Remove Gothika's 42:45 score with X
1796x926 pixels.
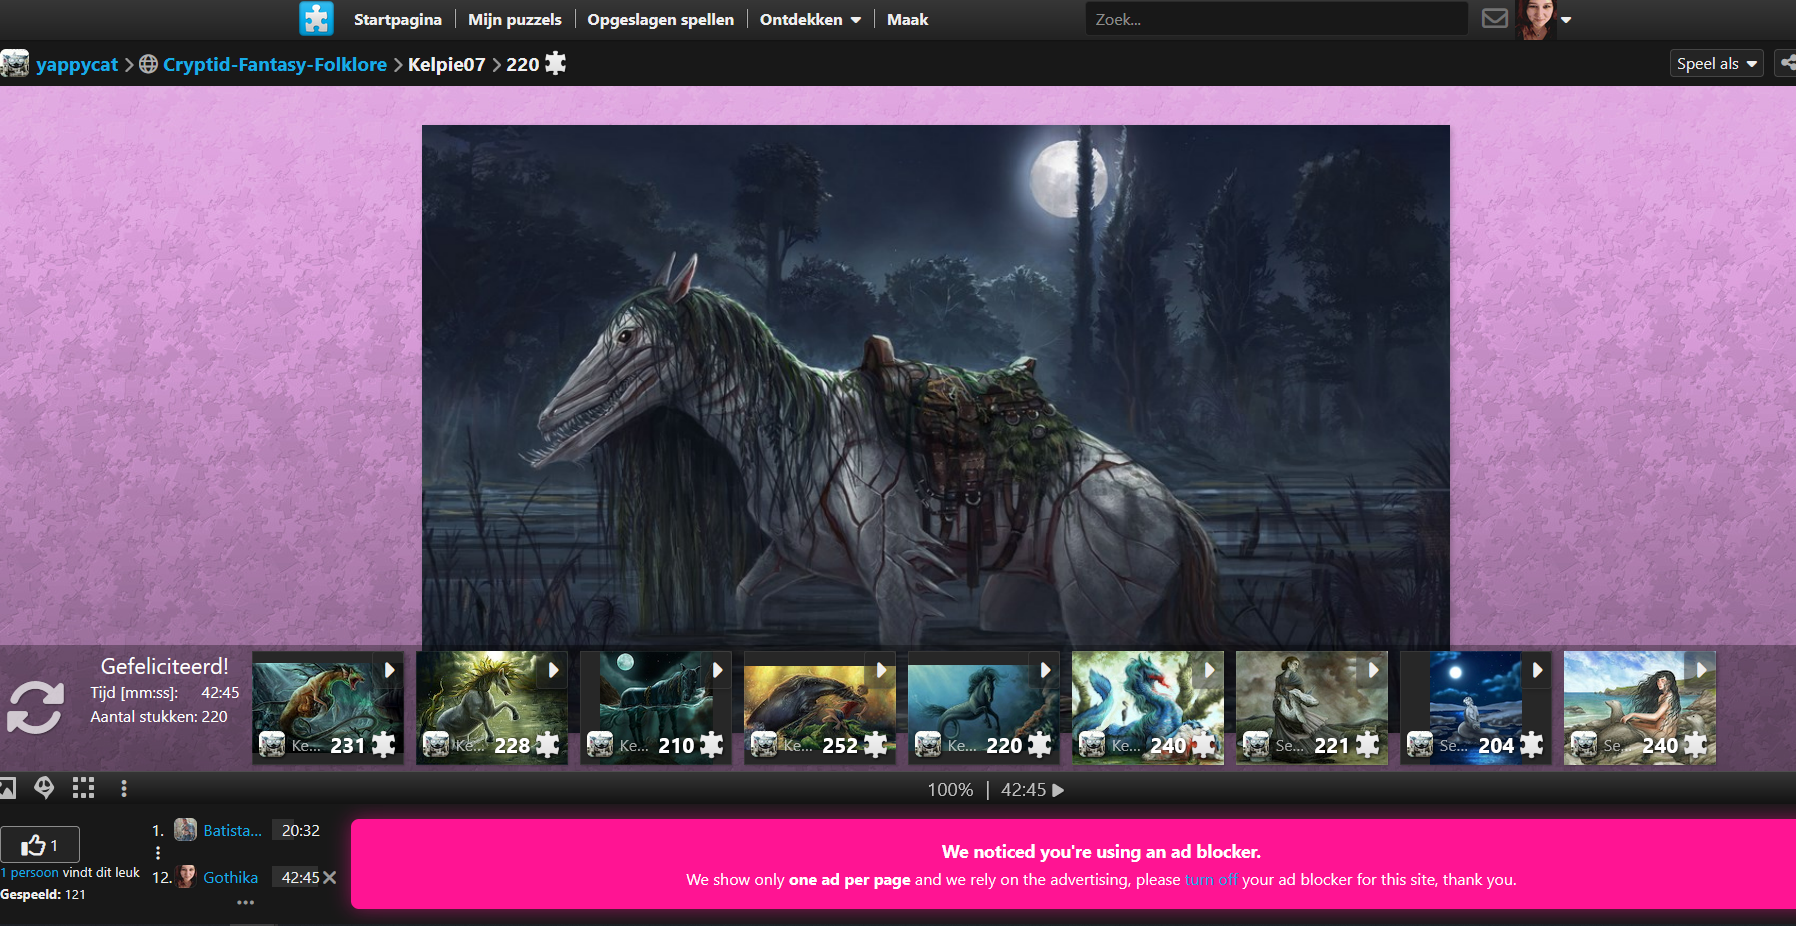click(x=330, y=877)
